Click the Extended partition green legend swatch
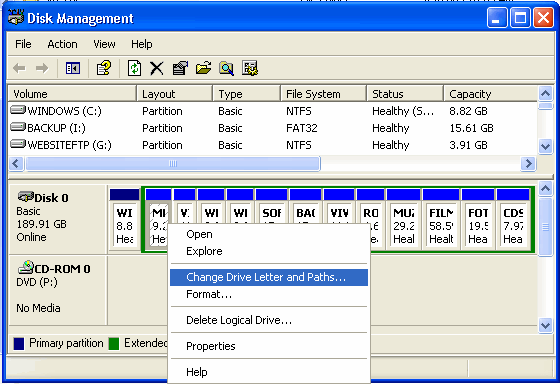 (x=114, y=344)
